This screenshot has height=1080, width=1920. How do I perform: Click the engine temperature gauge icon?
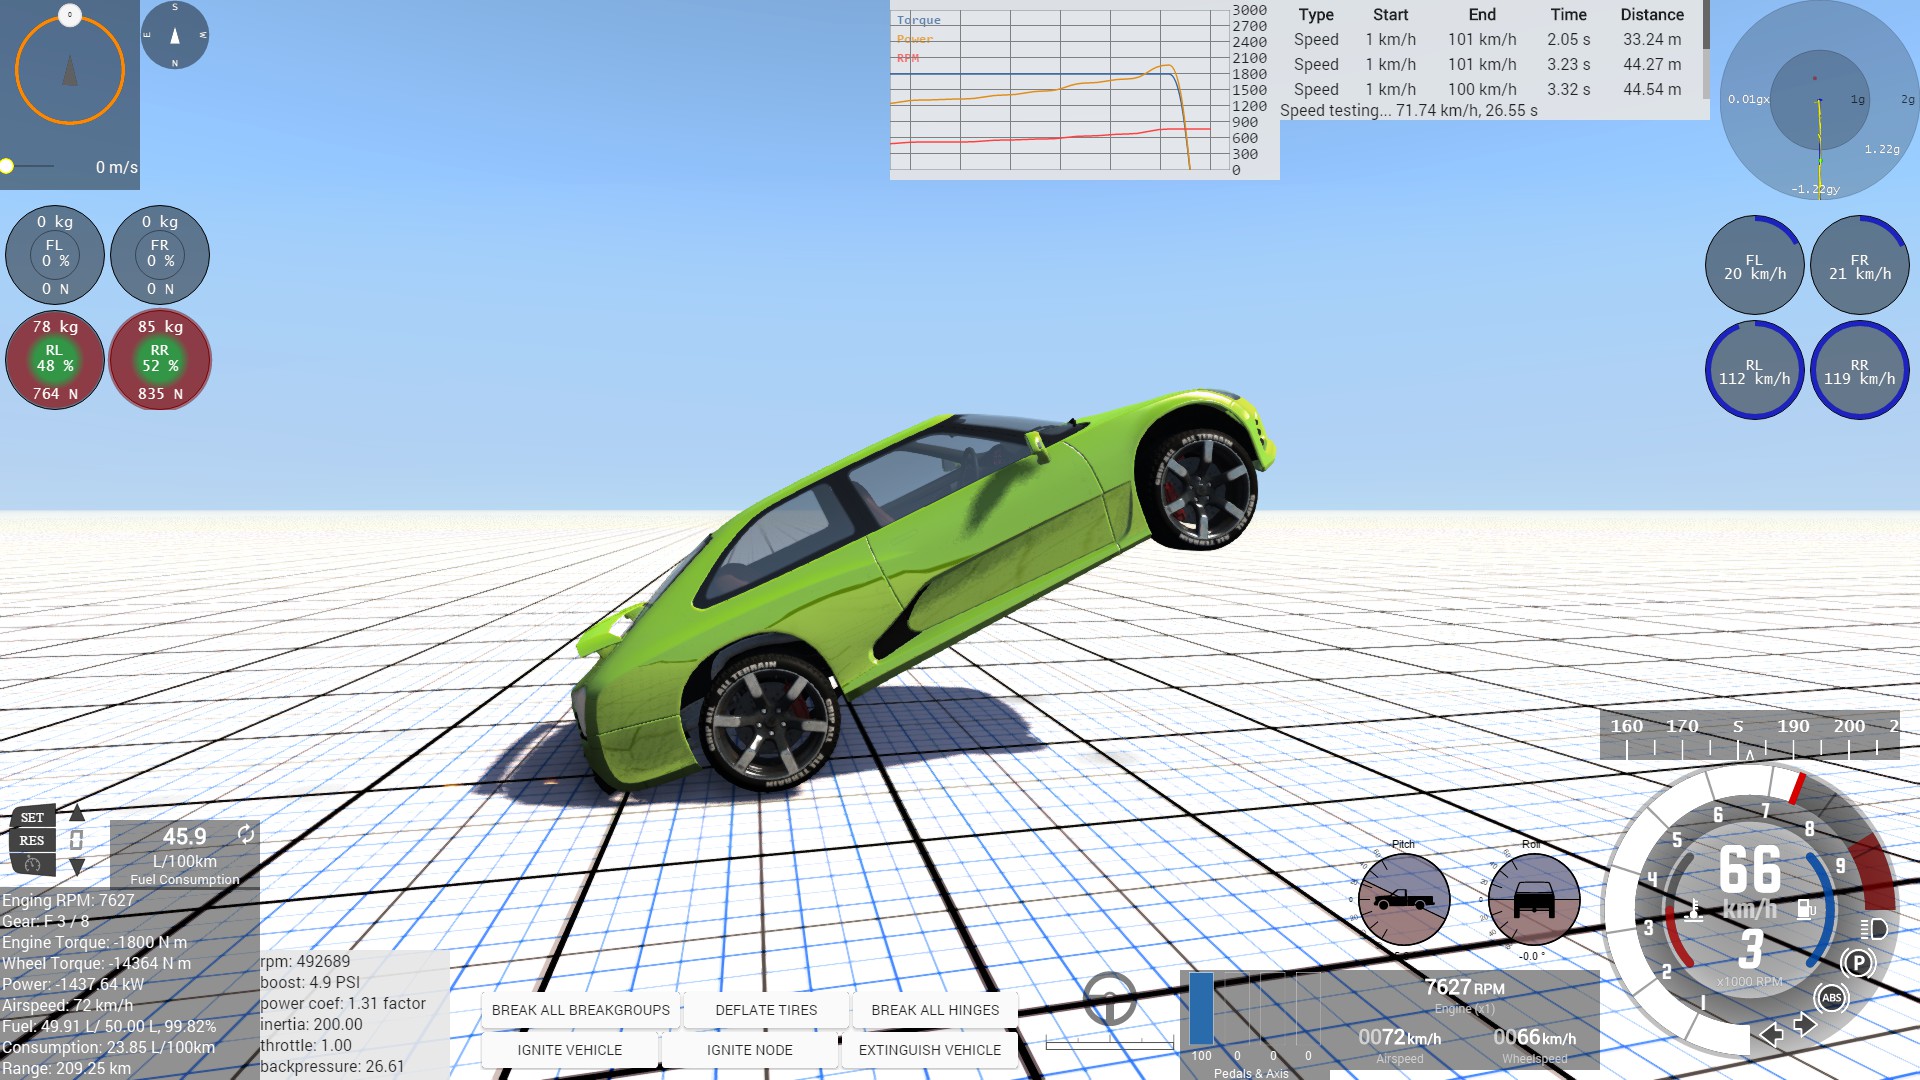click(x=1694, y=910)
